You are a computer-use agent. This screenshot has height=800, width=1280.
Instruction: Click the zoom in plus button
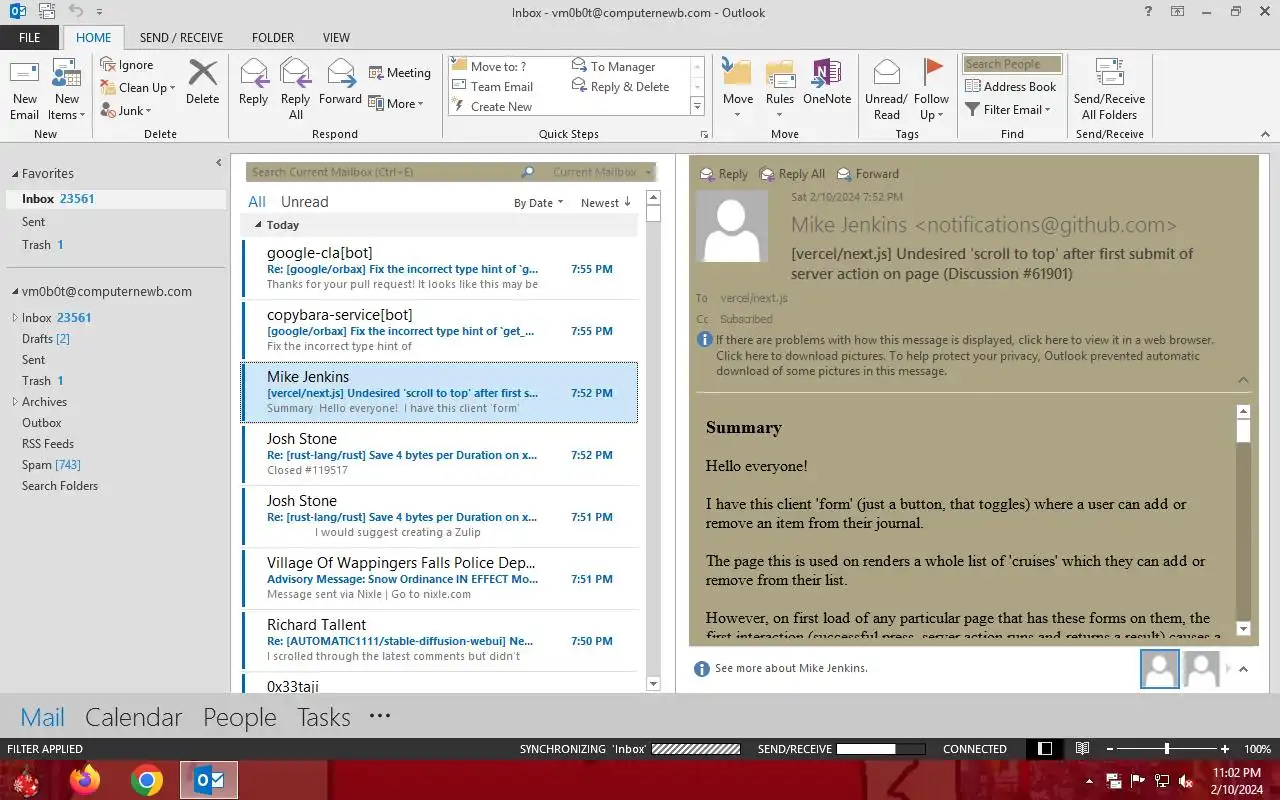[x=1225, y=749]
